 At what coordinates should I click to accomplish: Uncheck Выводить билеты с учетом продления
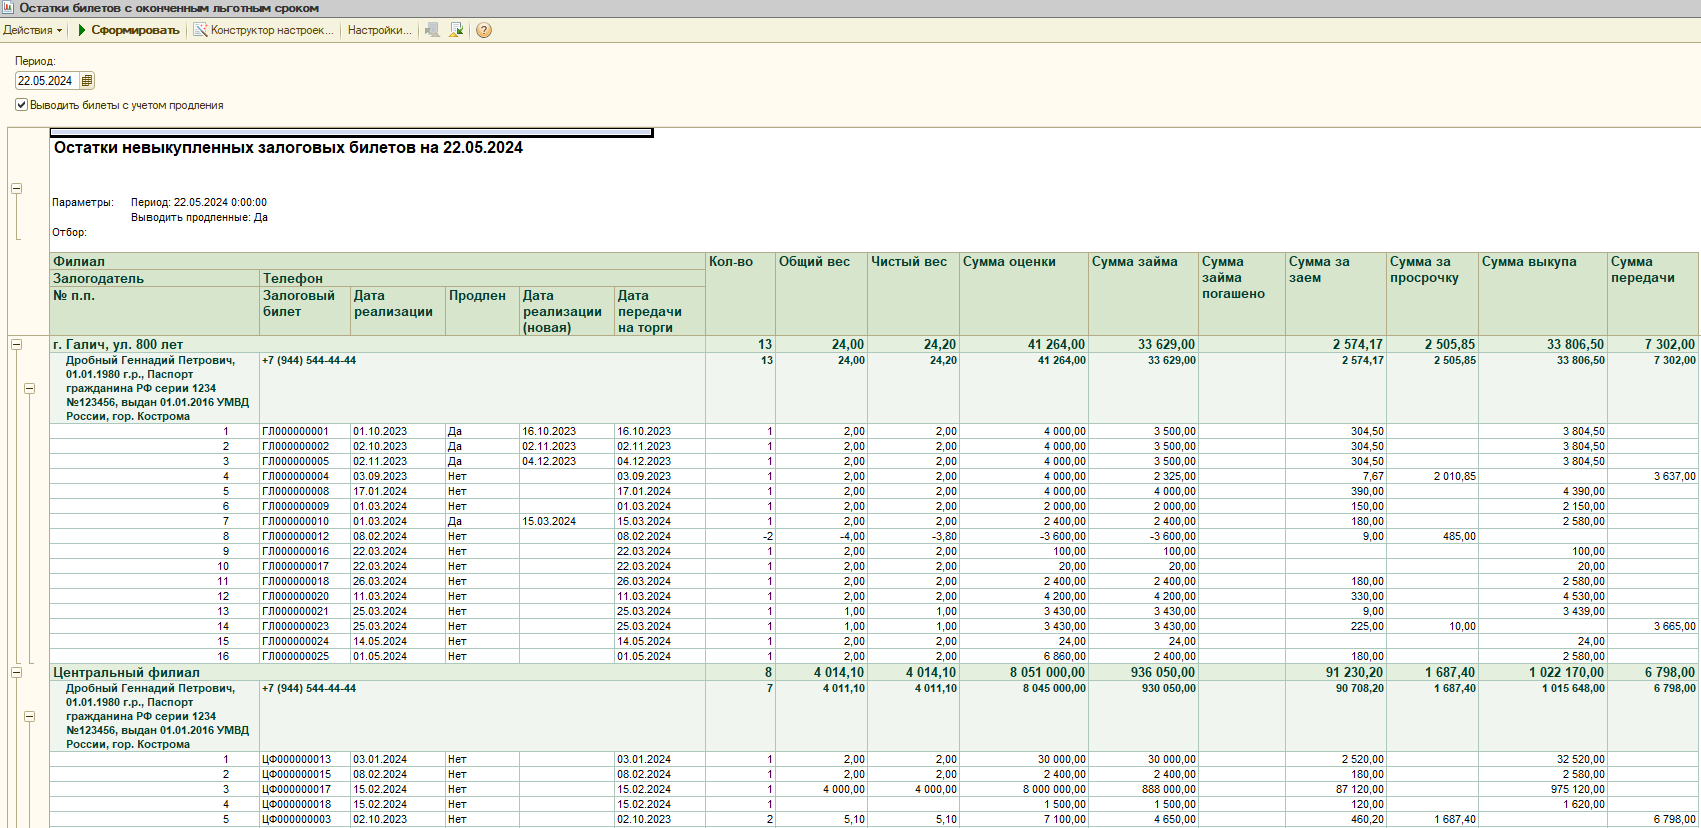tap(21, 105)
